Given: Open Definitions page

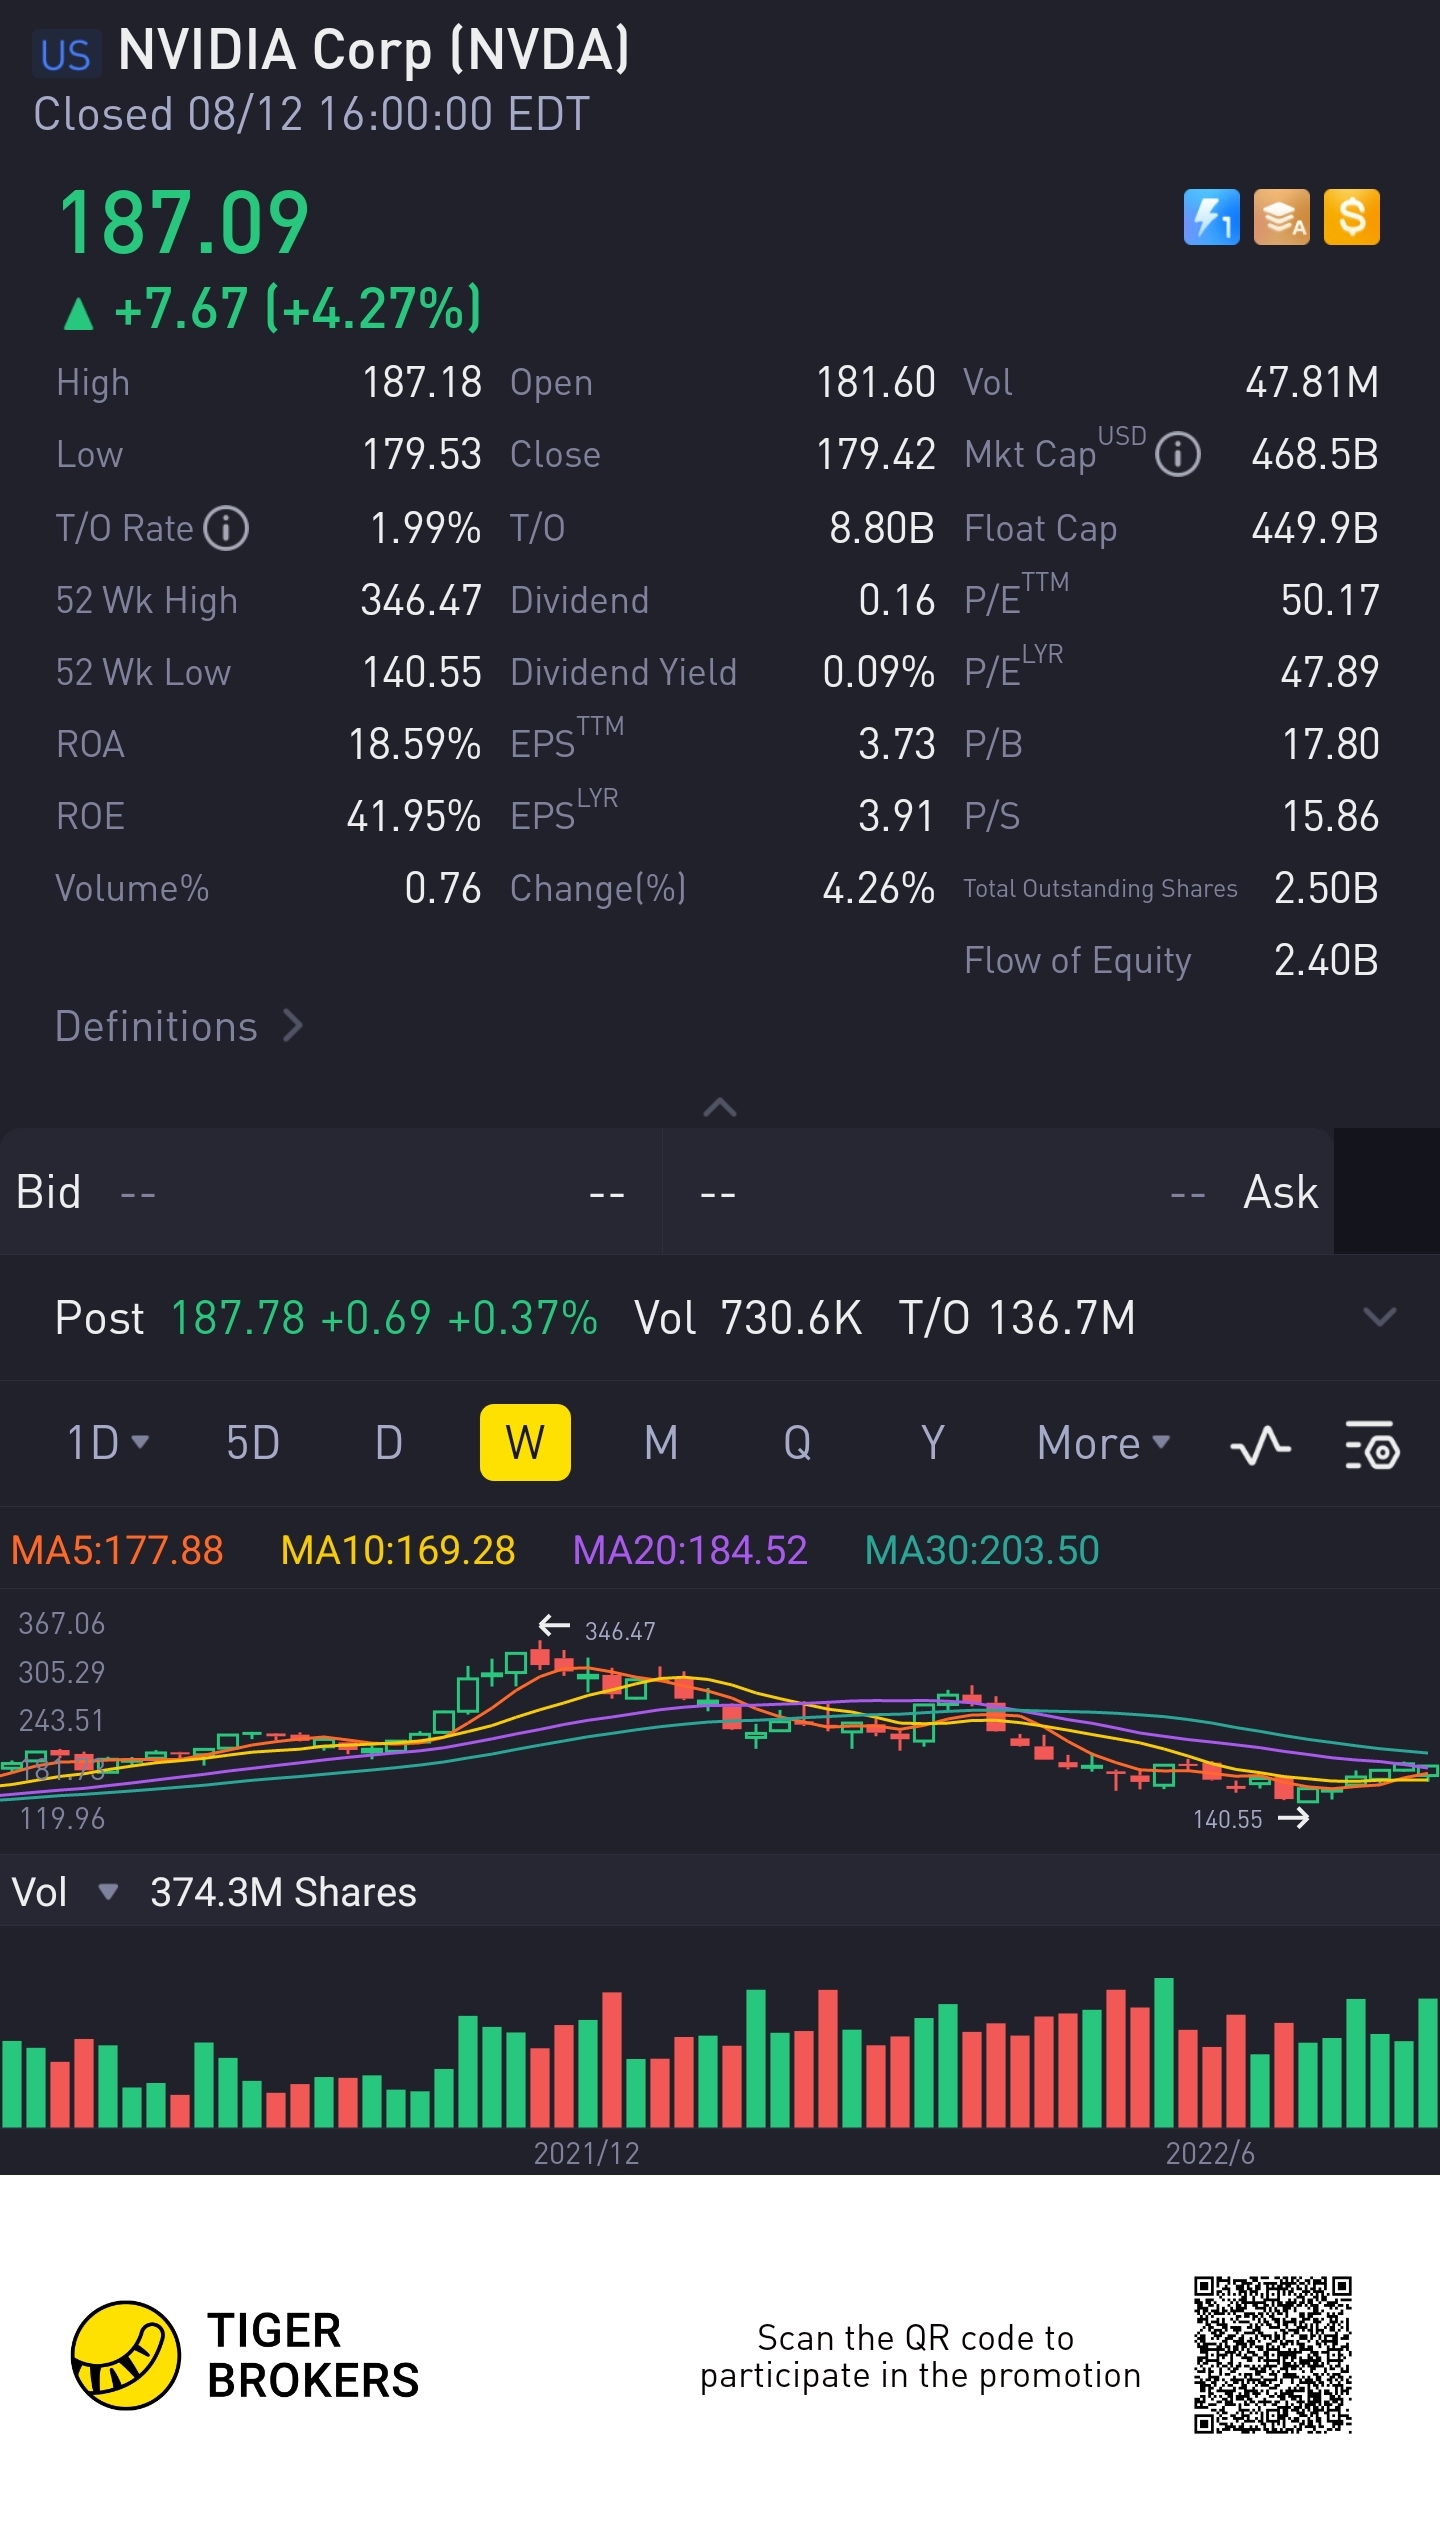Looking at the screenshot, I should (x=179, y=1026).
